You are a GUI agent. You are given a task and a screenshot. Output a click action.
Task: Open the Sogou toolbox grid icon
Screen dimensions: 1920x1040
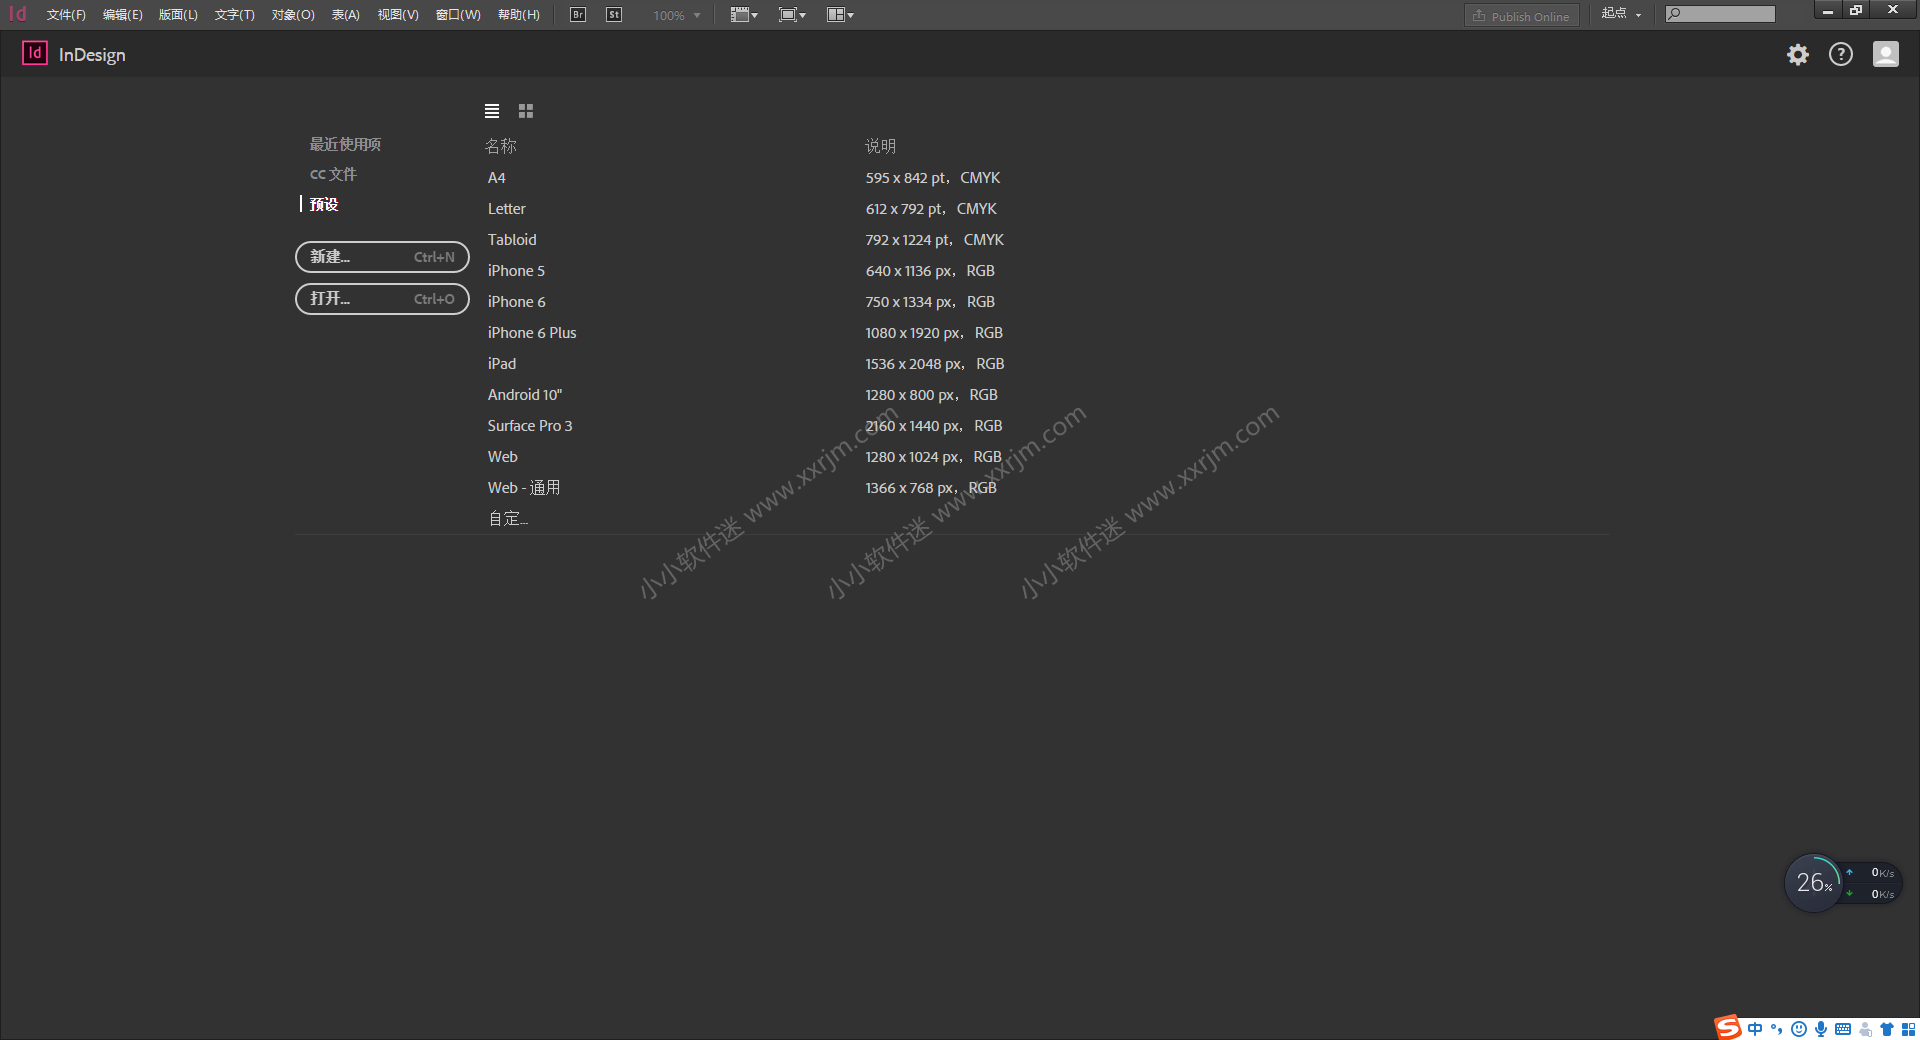1908,1029
